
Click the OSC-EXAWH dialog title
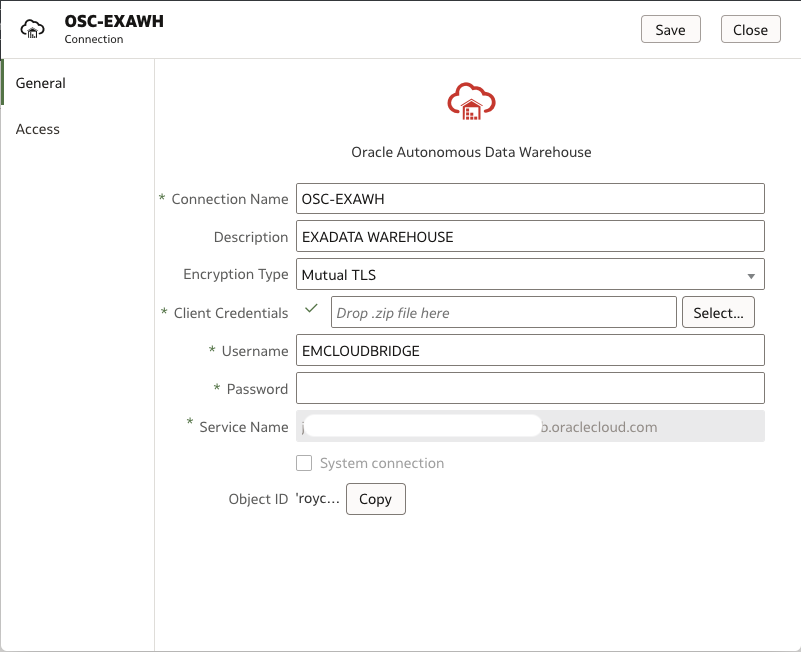click(x=114, y=21)
